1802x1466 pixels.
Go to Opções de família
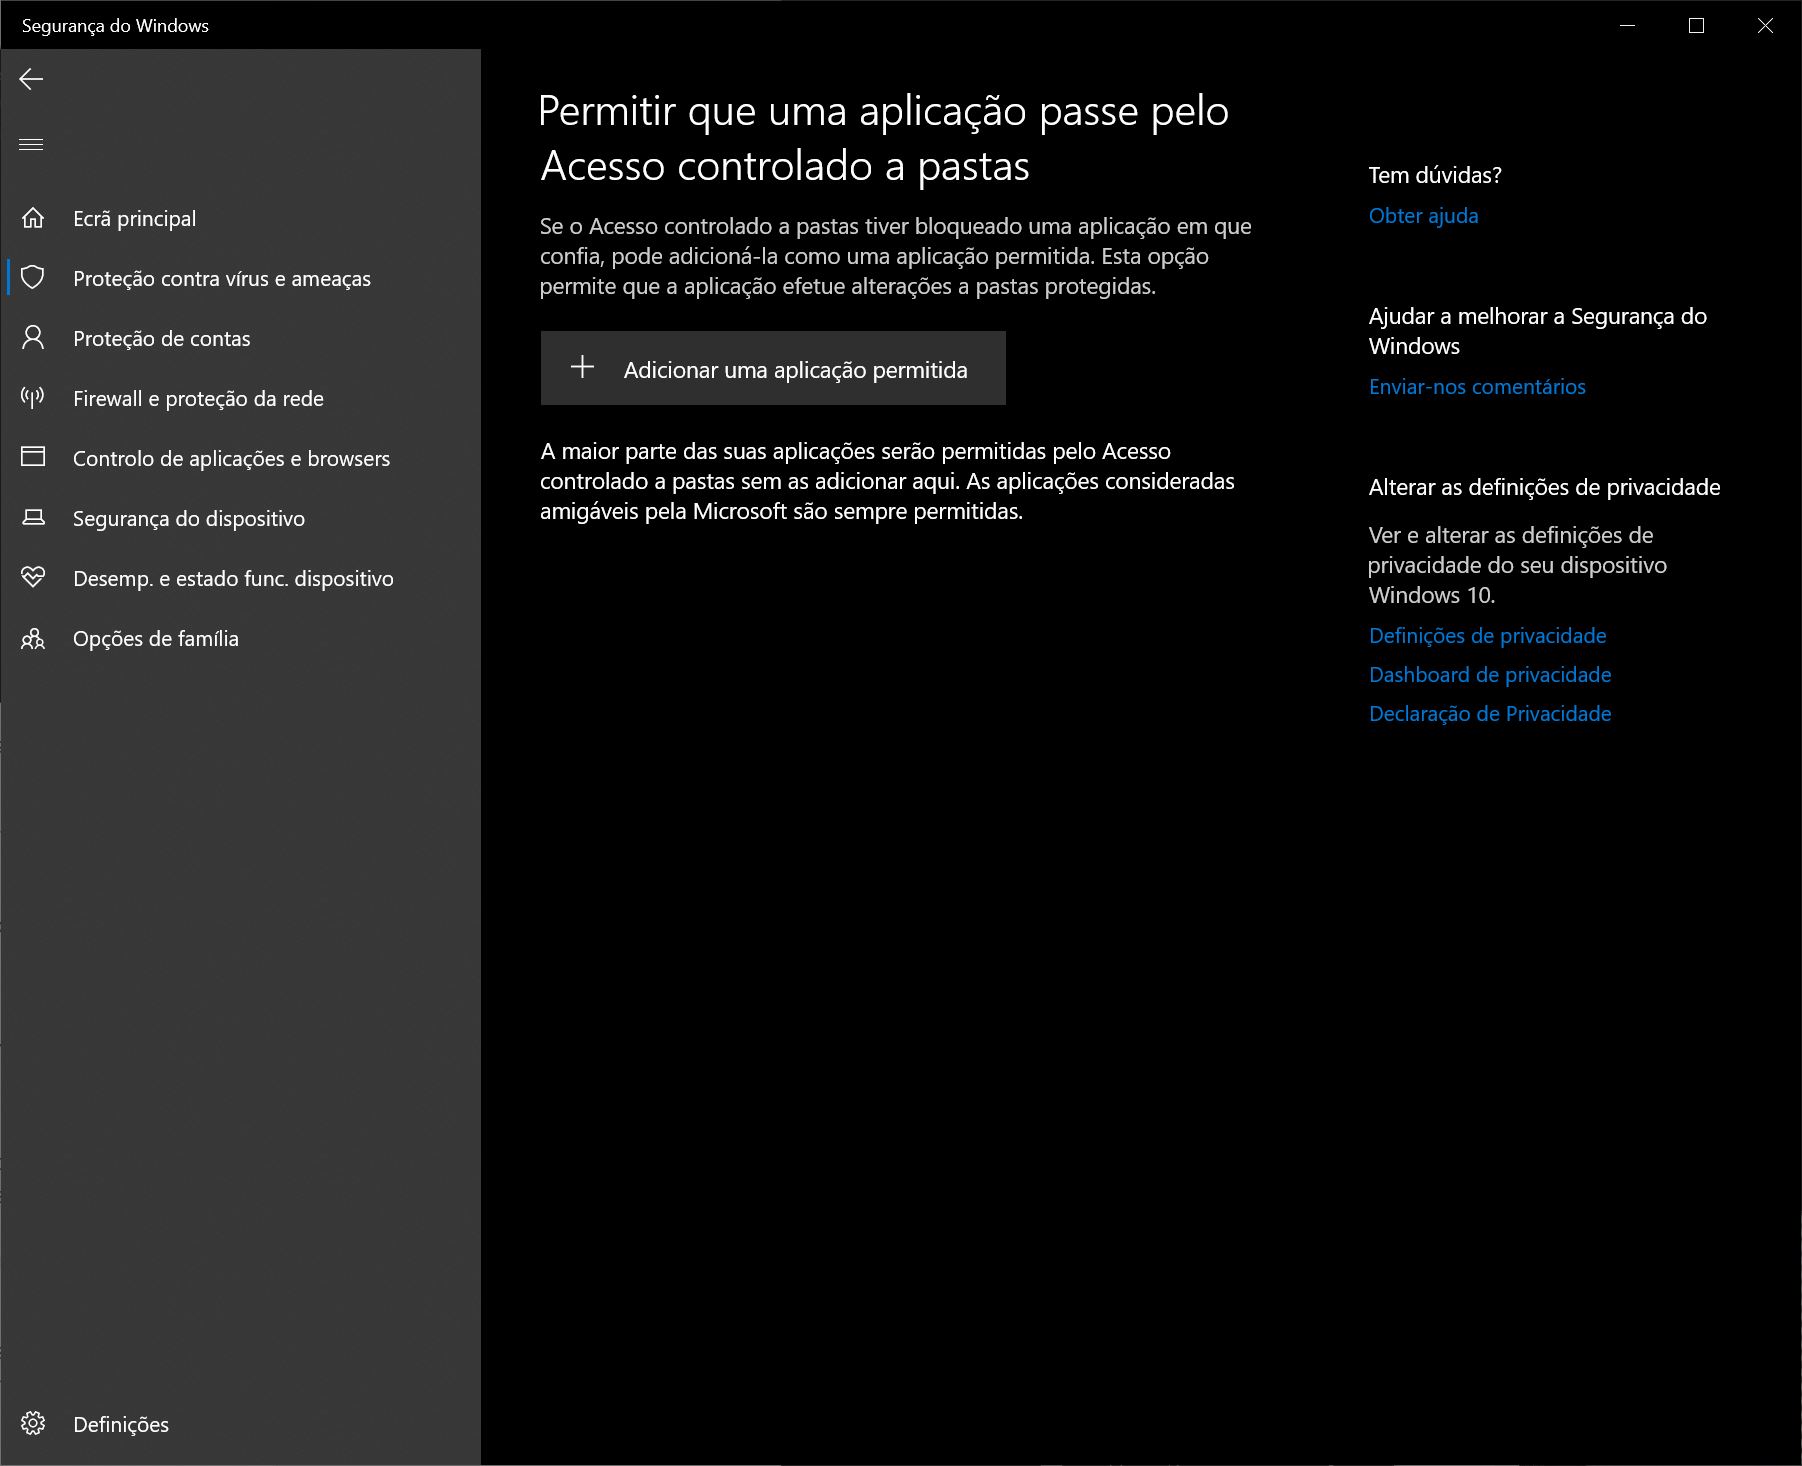(240, 638)
